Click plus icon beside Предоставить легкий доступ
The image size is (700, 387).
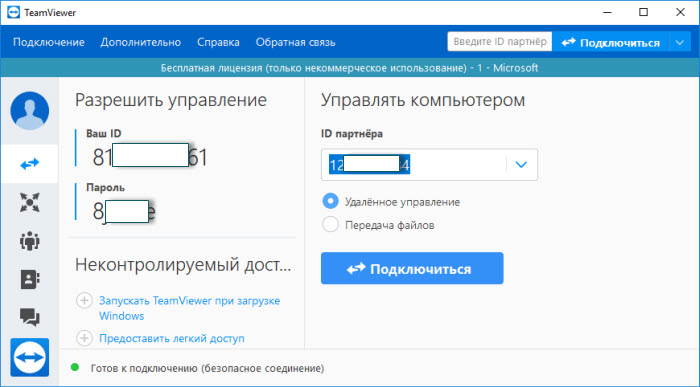pos(84,338)
